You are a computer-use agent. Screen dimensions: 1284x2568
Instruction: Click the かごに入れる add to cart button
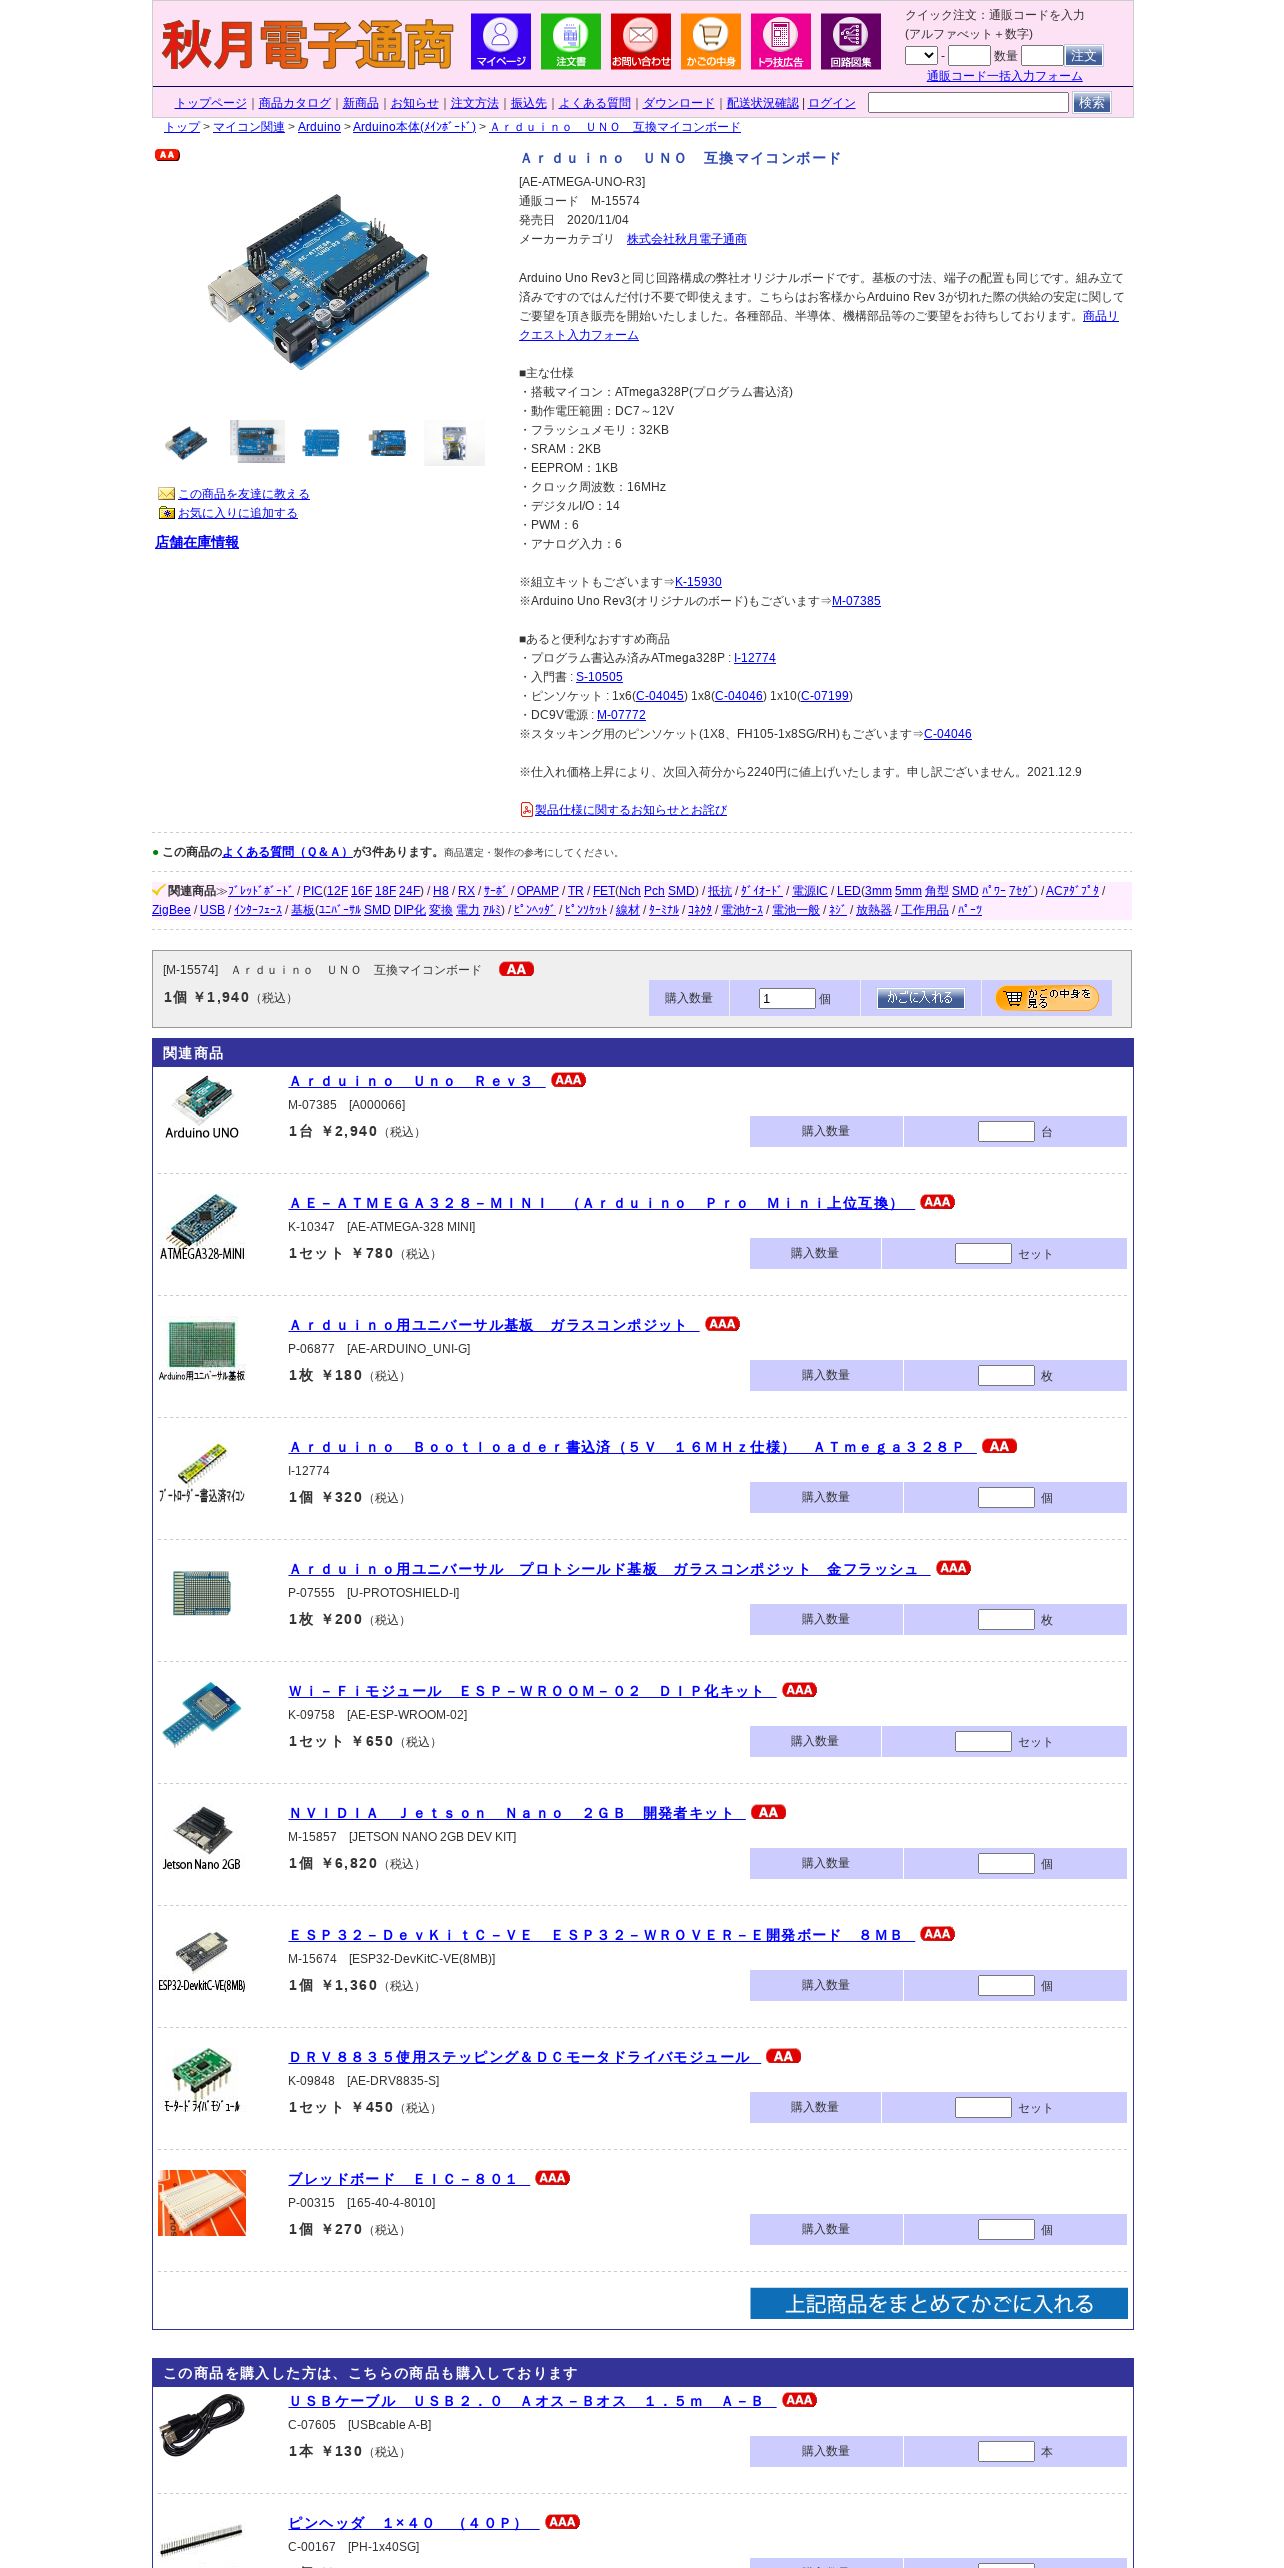coord(920,998)
